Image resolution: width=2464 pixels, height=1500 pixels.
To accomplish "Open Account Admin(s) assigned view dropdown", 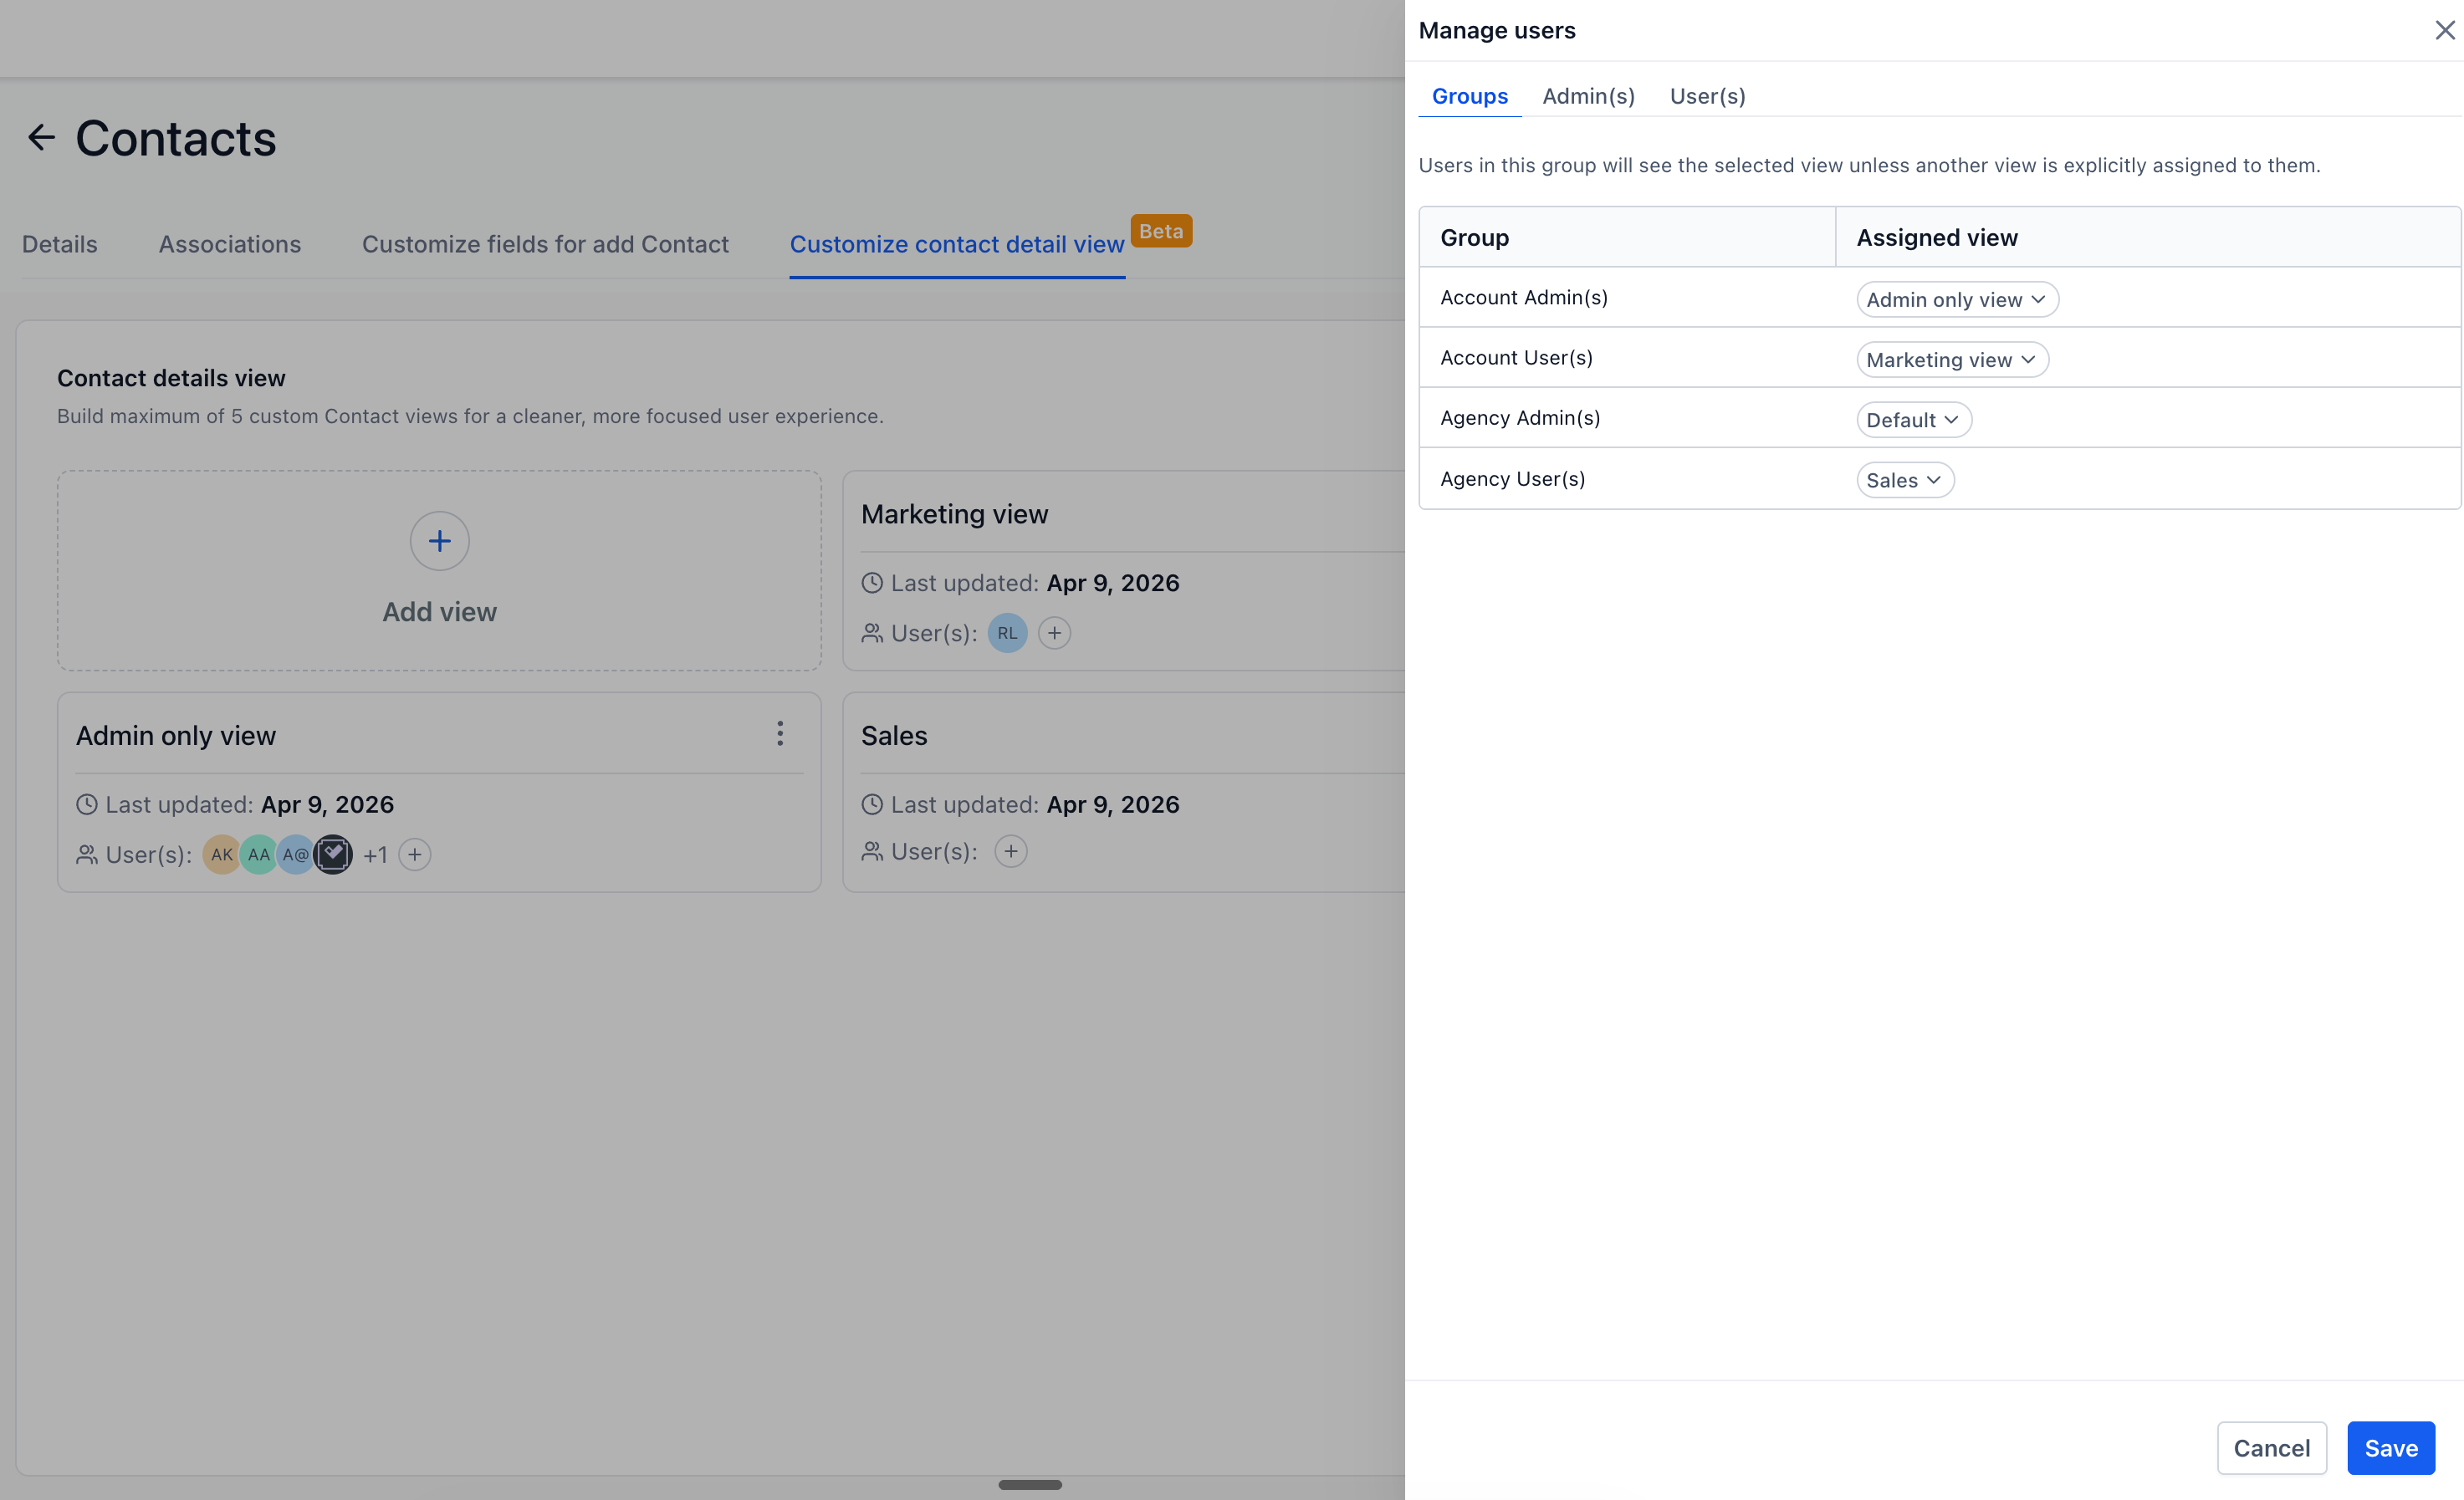I will pos(1956,300).
